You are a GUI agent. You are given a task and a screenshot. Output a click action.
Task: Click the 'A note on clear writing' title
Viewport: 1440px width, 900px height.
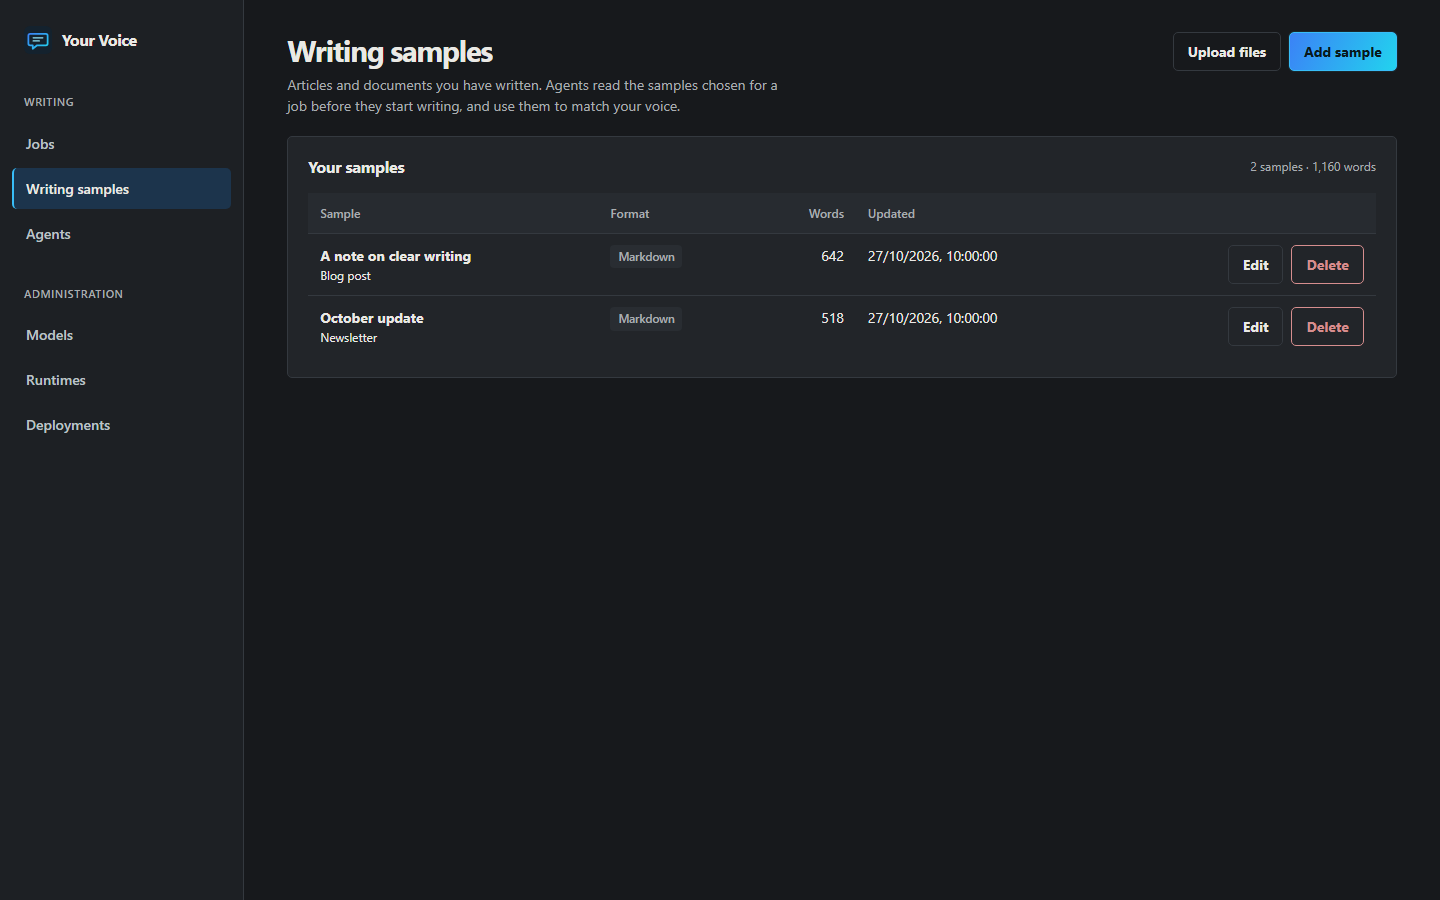coord(395,256)
